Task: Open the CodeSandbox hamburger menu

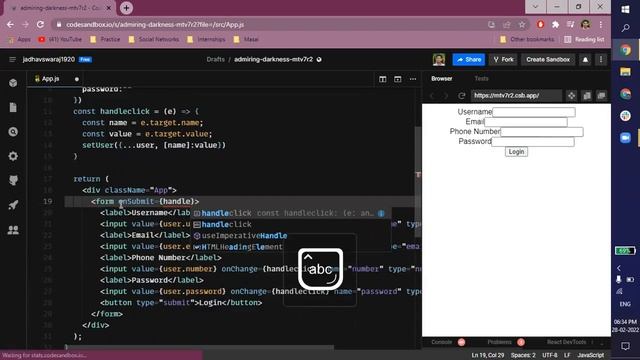Action: pos(12,60)
